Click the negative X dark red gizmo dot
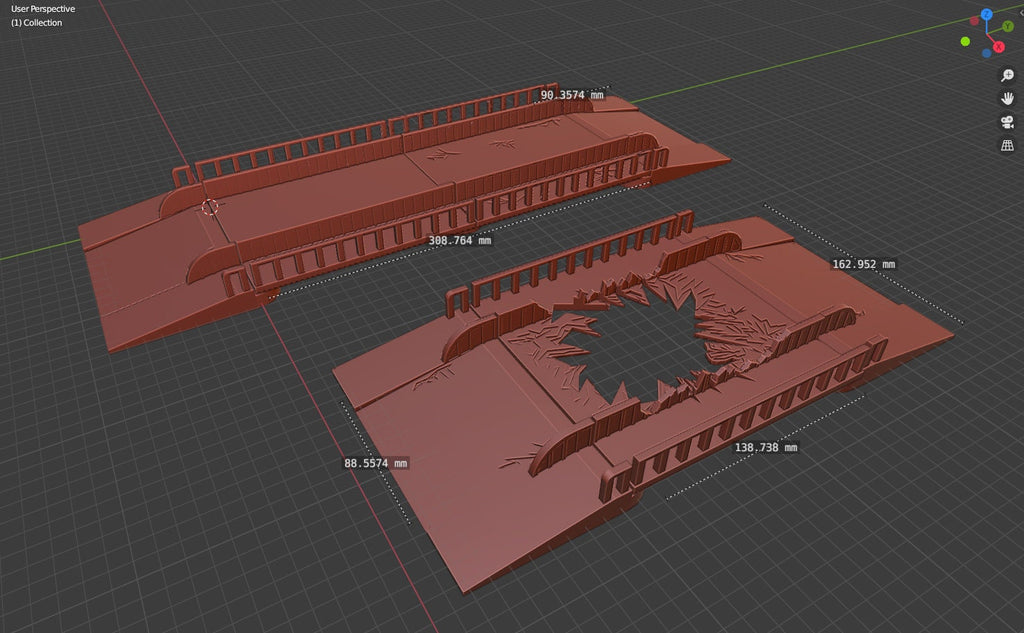This screenshot has width=1024, height=633. [x=975, y=22]
